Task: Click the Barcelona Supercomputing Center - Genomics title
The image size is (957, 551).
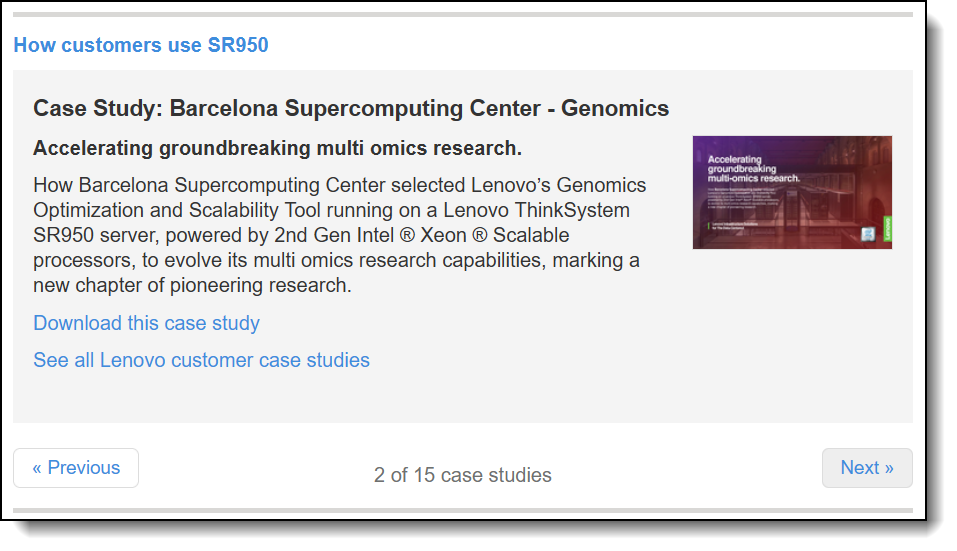Action: pos(351,108)
